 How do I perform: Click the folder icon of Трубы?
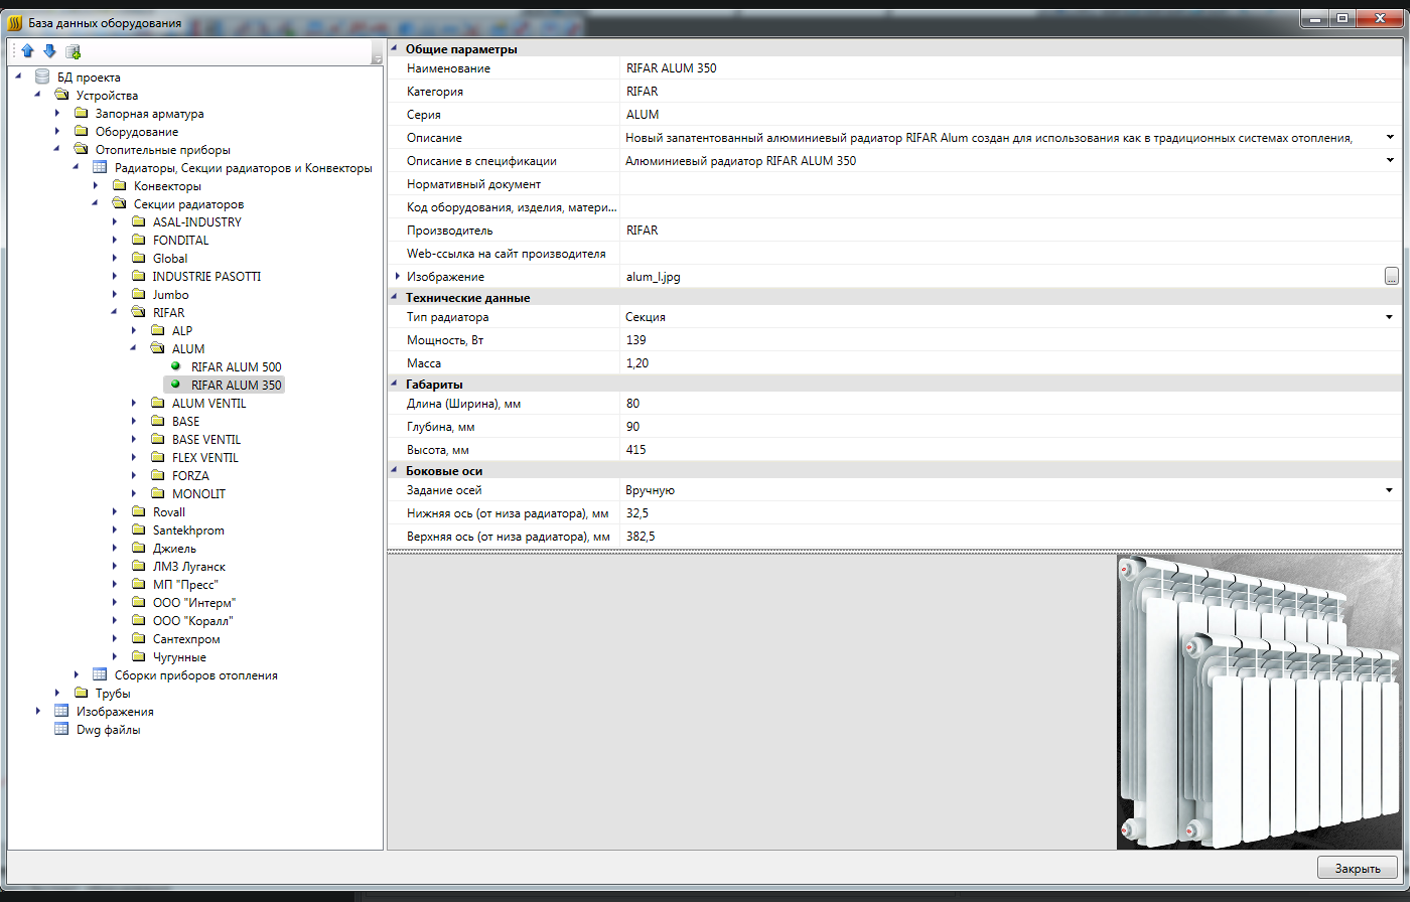81,693
